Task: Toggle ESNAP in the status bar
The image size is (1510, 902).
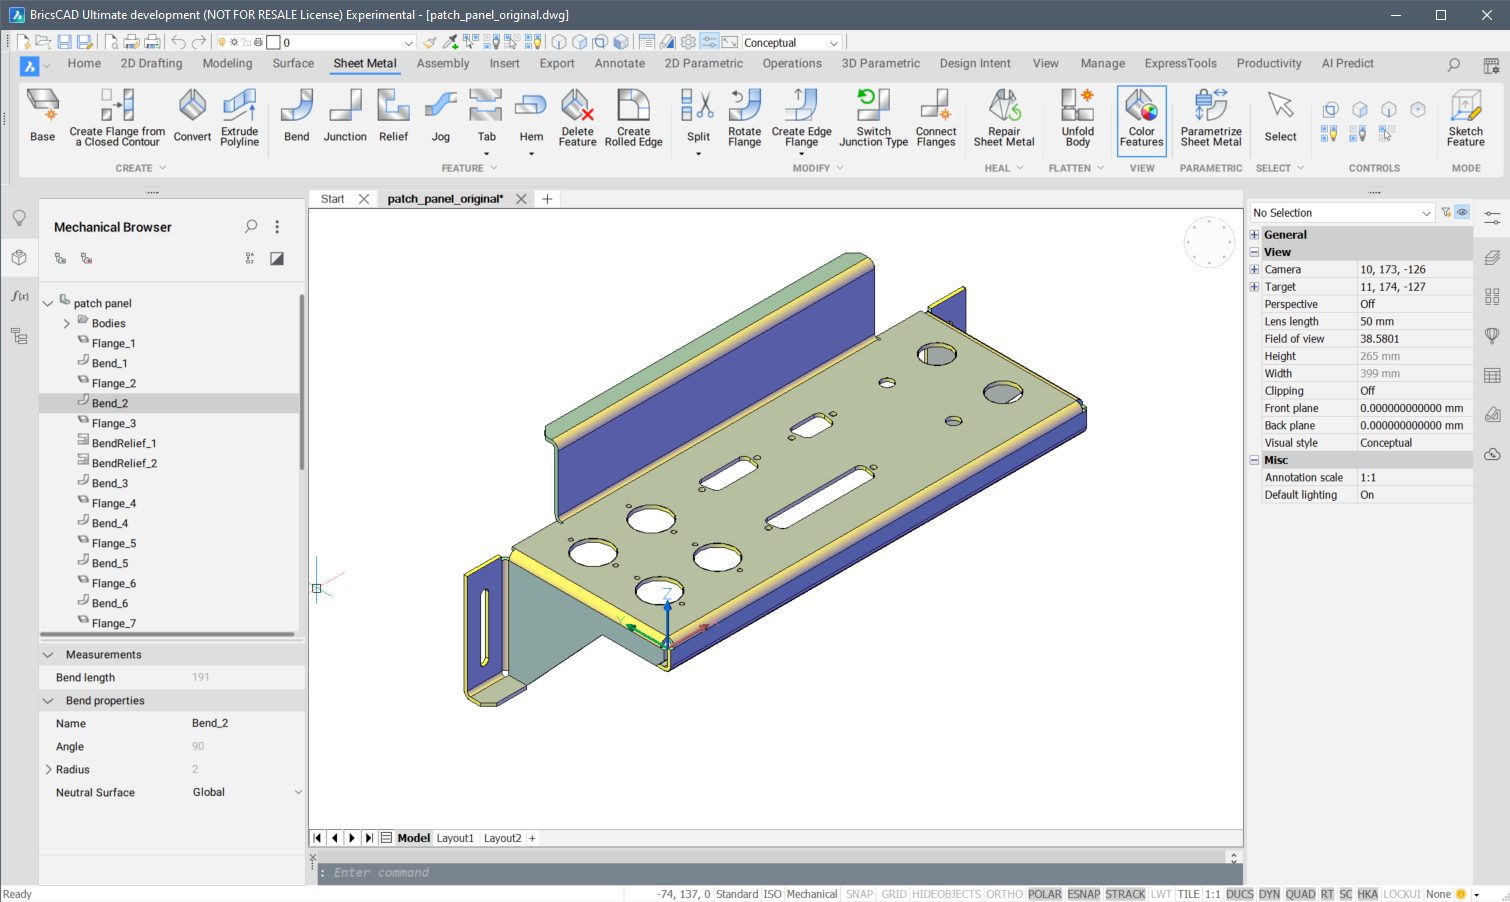Action: click(1083, 894)
